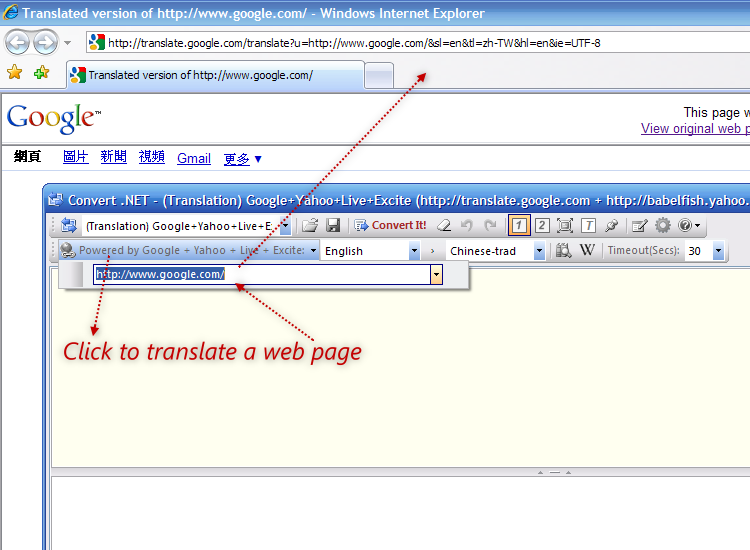Expand the Chinese-trad target language dropdown
Viewport: 750px width, 550px height.
[x=539, y=251]
